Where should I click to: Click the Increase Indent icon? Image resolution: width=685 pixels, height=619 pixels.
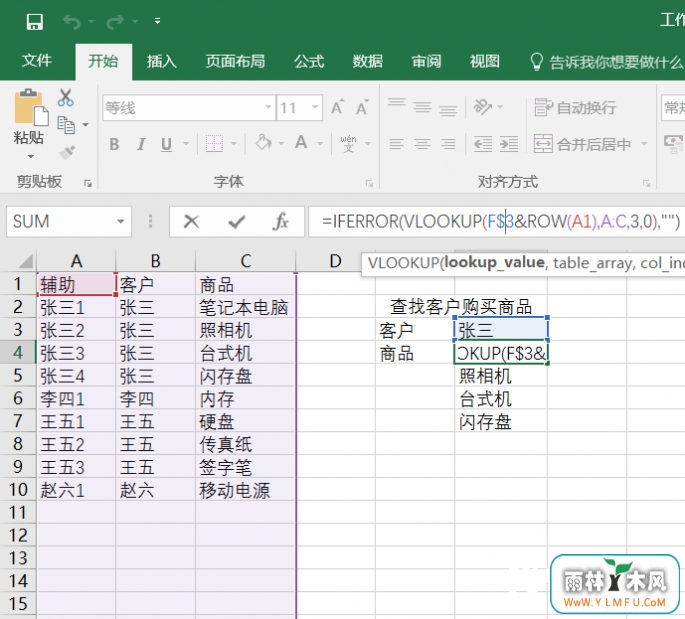click(x=509, y=144)
